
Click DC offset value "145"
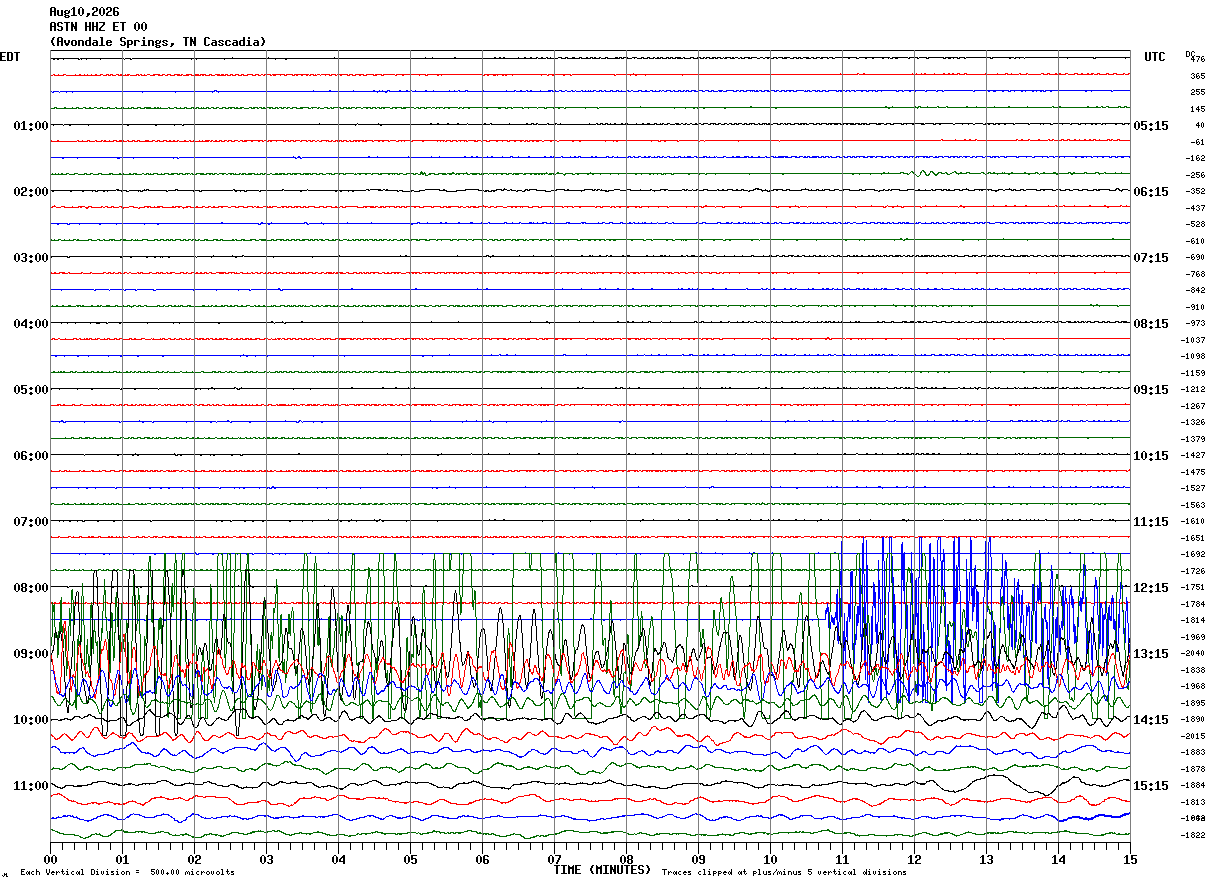pos(1197,109)
